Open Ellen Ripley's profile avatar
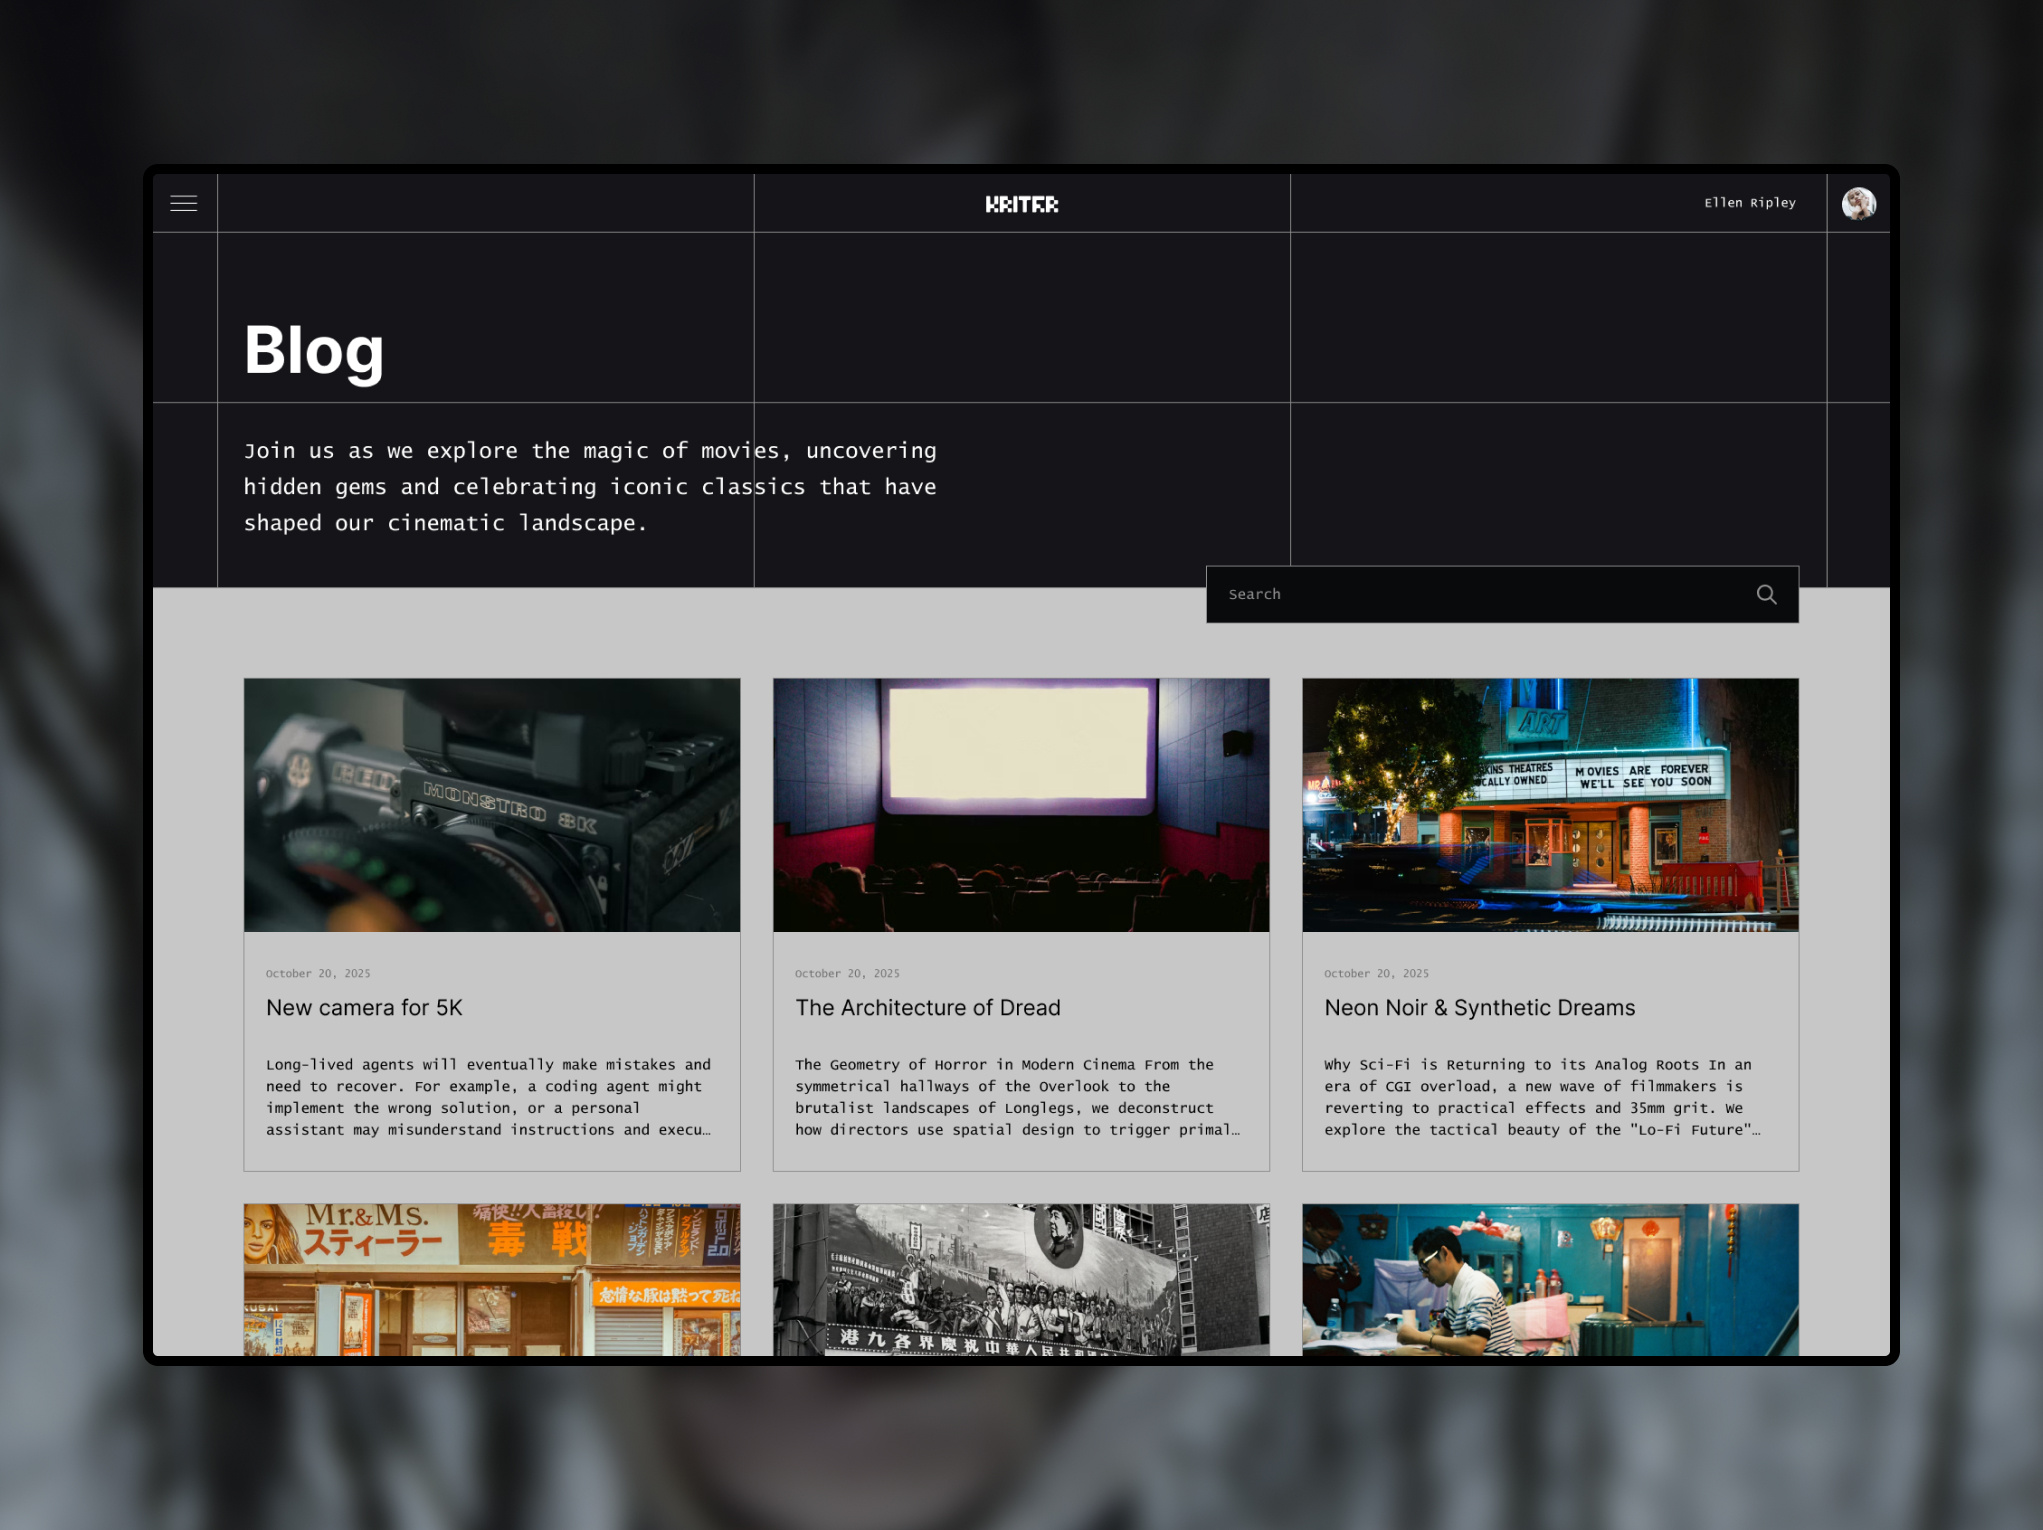Screen dimensions: 2043x1530 point(1858,204)
